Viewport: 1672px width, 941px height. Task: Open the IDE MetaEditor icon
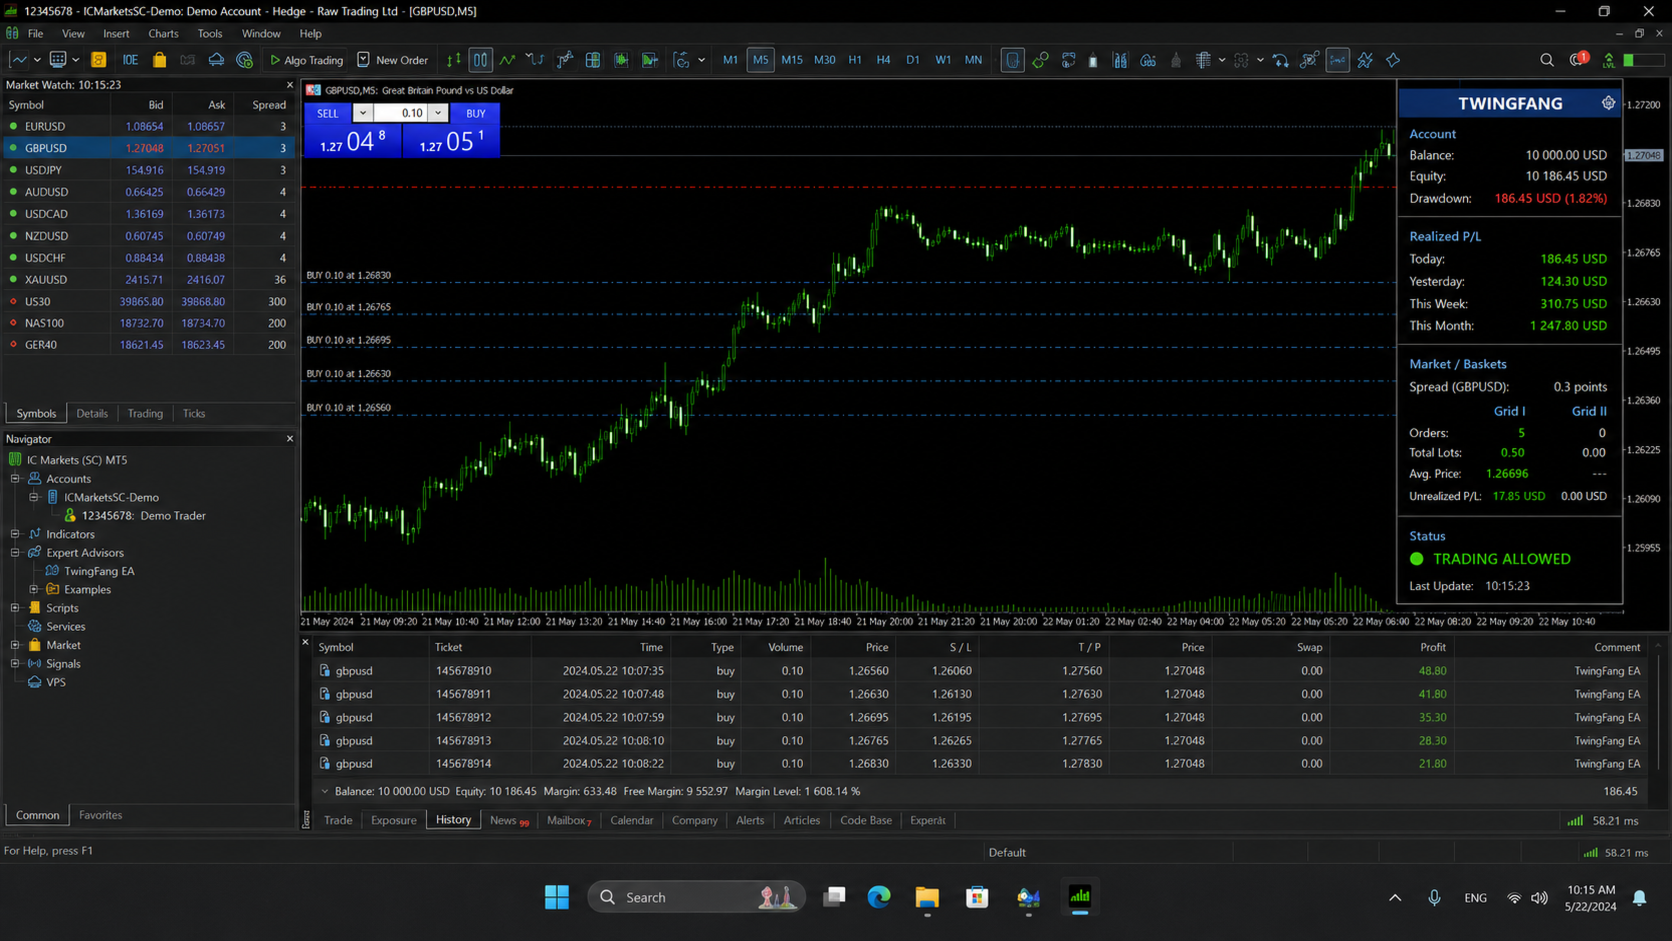(130, 60)
